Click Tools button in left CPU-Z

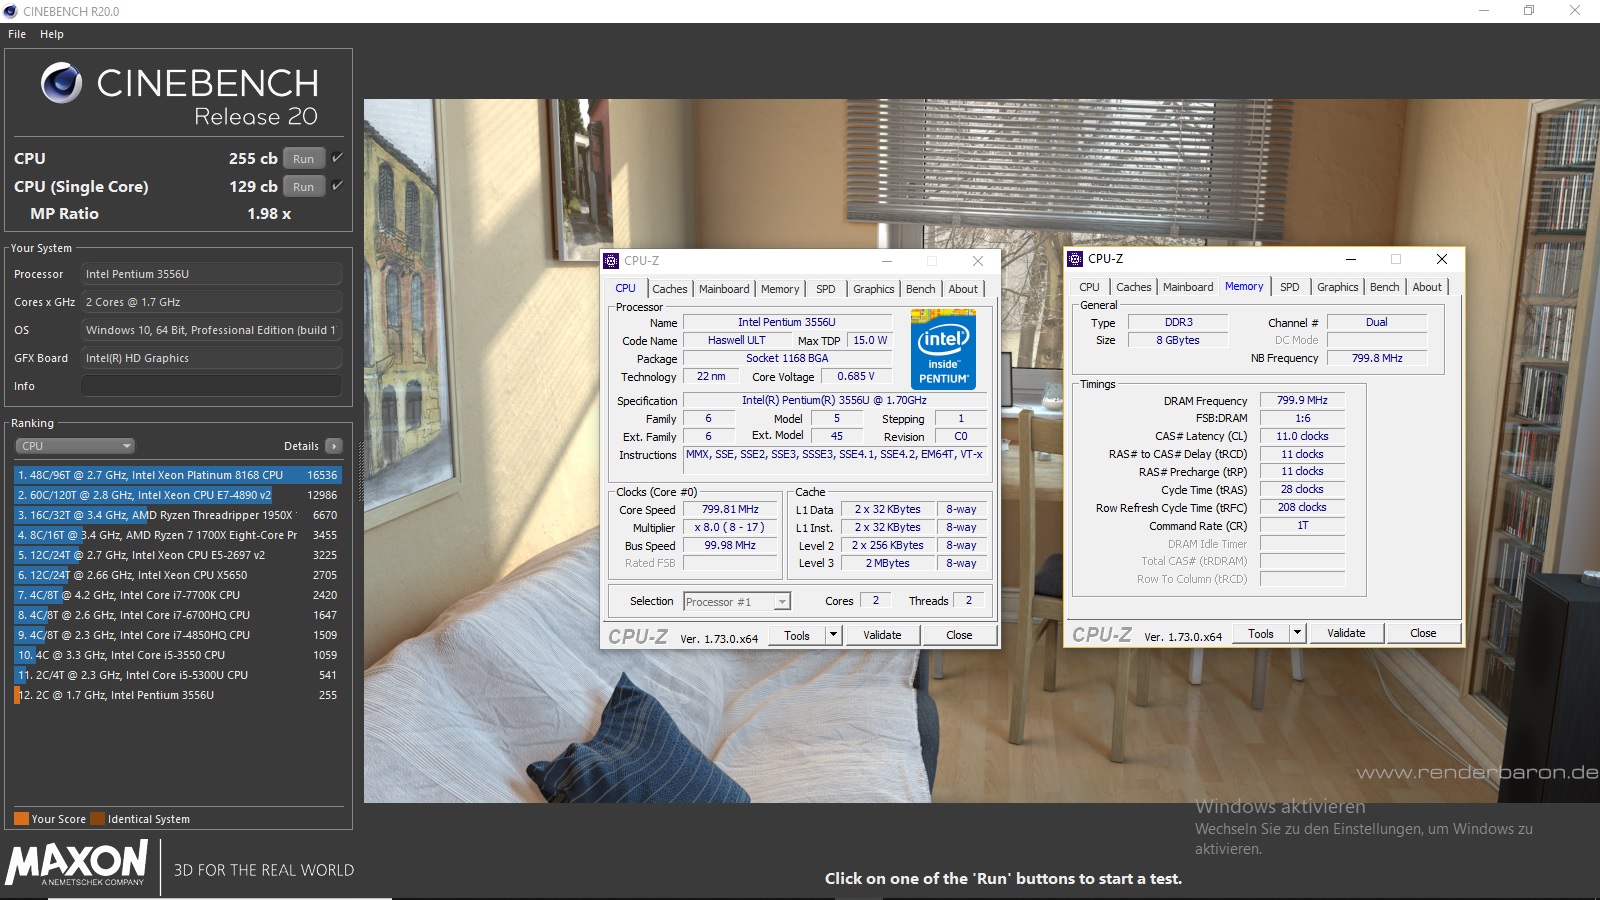click(x=797, y=635)
